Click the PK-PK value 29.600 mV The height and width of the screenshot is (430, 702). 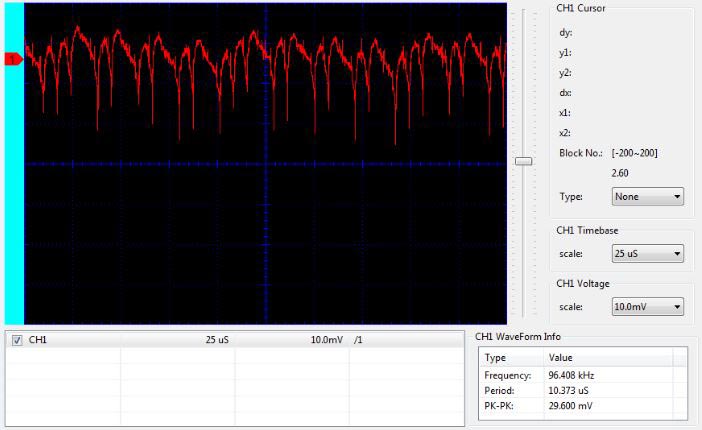570,406
